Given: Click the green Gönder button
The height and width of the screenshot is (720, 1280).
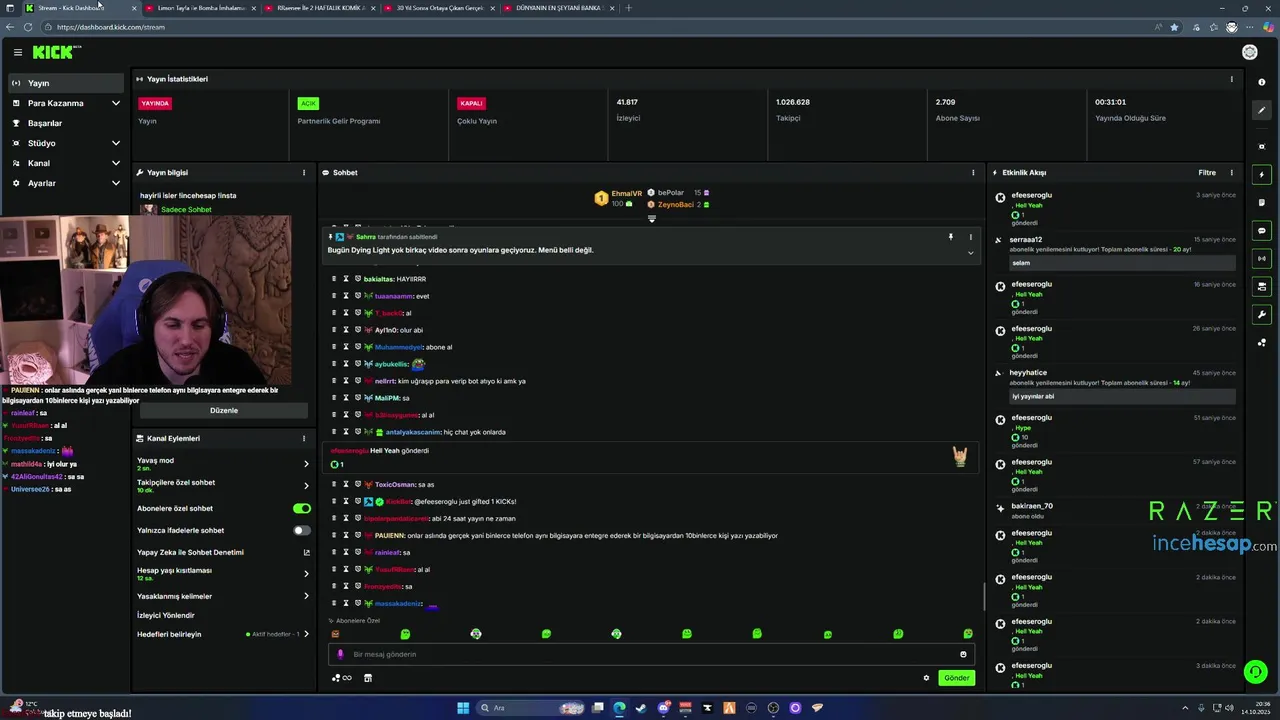Looking at the screenshot, I should pos(957,678).
